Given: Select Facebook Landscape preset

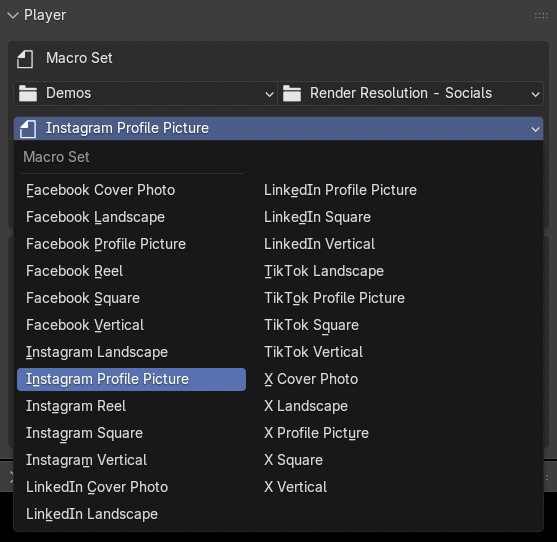Looking at the screenshot, I should 131,217.
